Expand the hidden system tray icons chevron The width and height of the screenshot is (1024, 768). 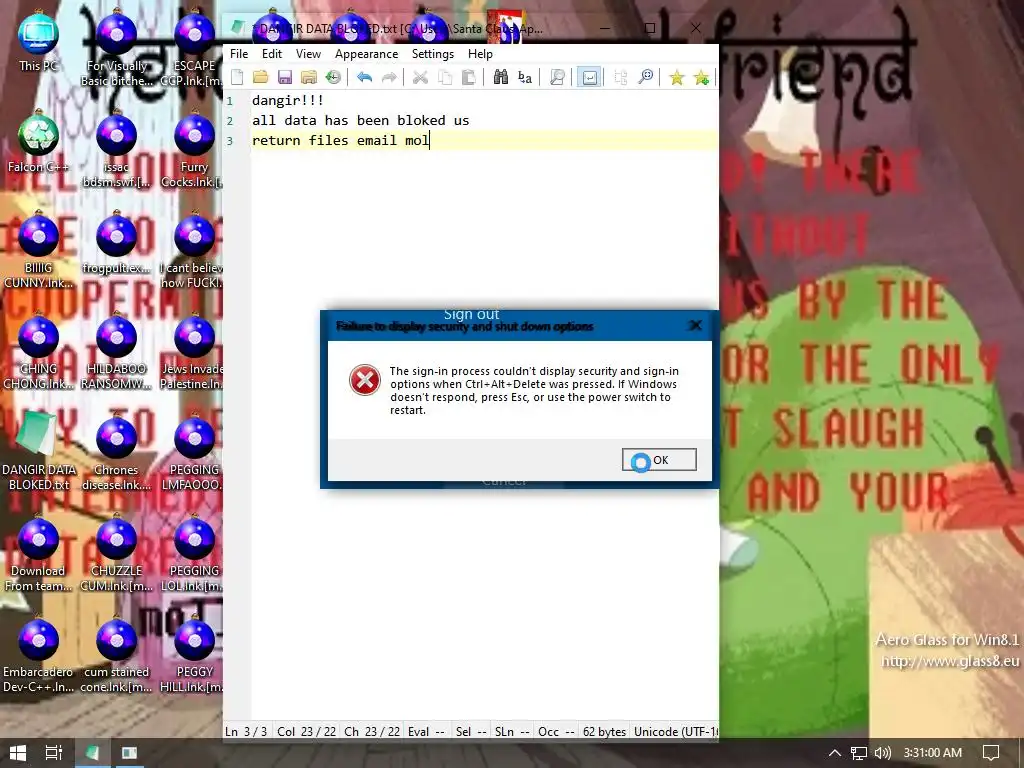pos(835,753)
